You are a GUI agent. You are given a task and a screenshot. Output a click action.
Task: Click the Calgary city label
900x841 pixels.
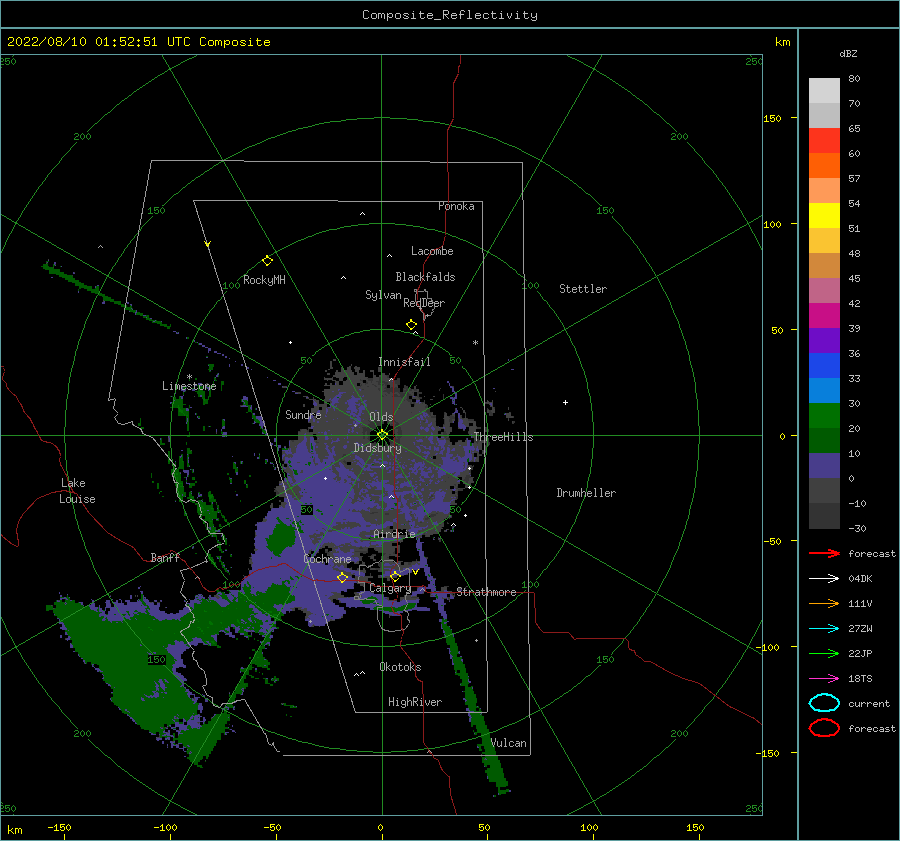coord(390,588)
